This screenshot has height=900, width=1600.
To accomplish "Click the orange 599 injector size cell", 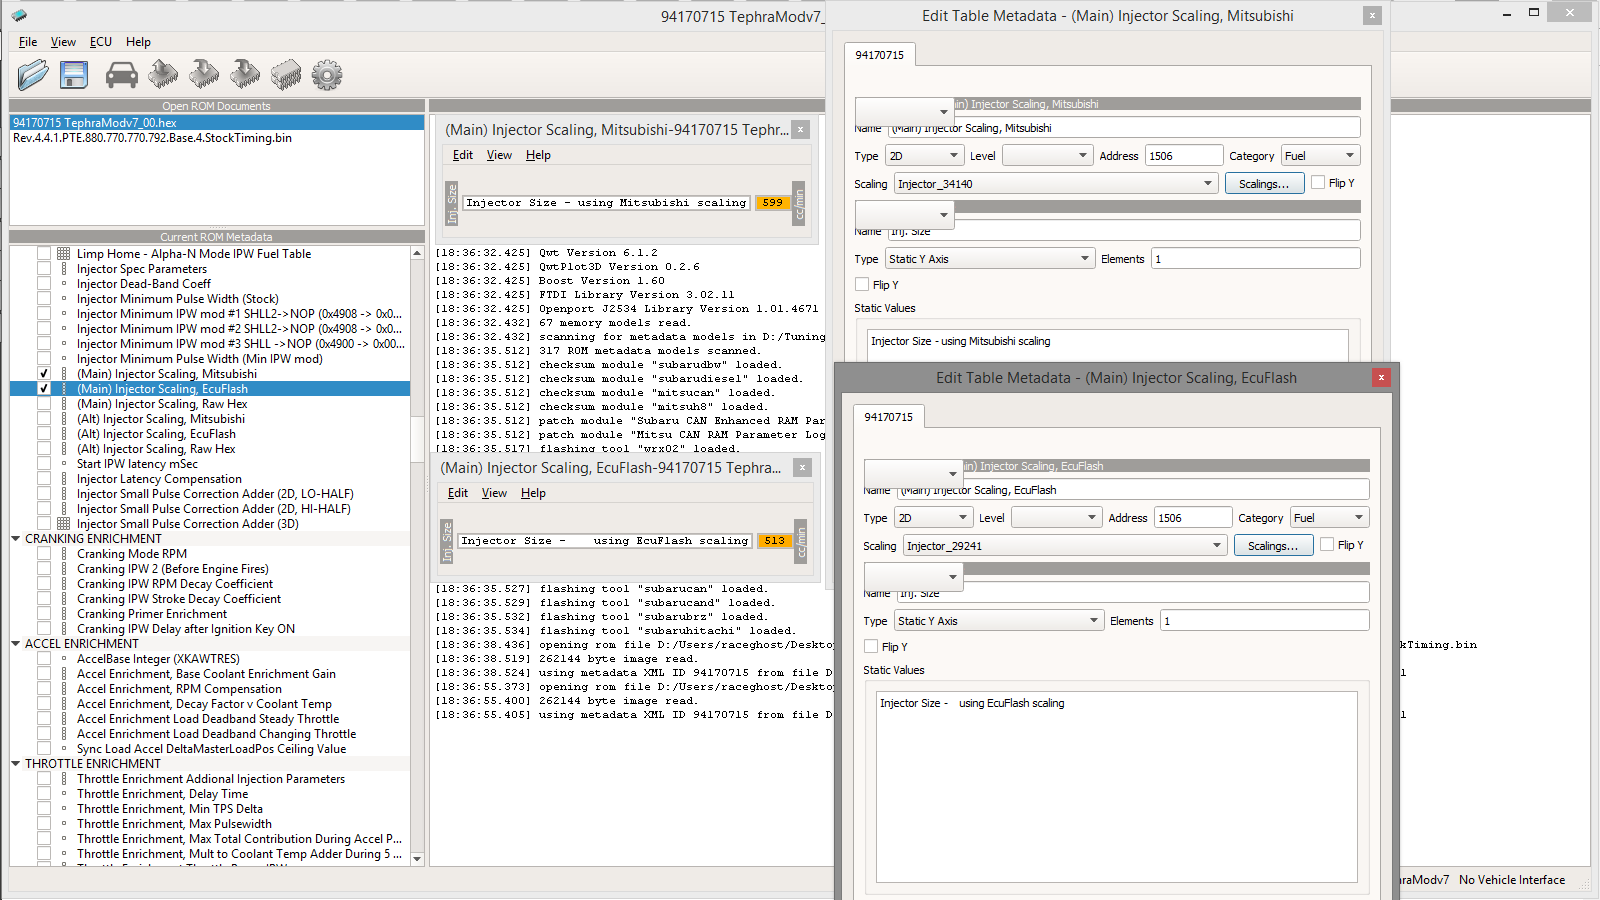I will coord(772,203).
